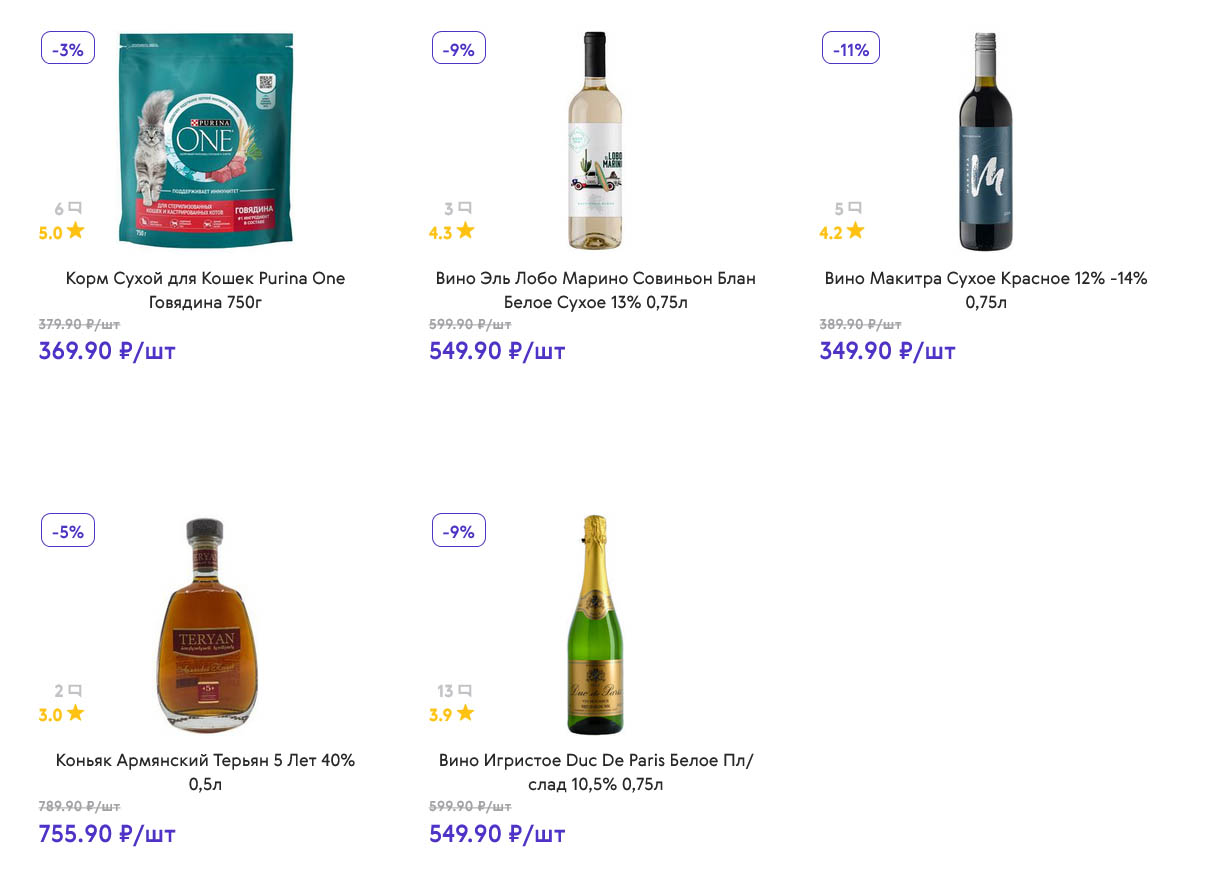Click the Makitra red wine bottle image
The image size is (1209, 872).
pos(985,140)
